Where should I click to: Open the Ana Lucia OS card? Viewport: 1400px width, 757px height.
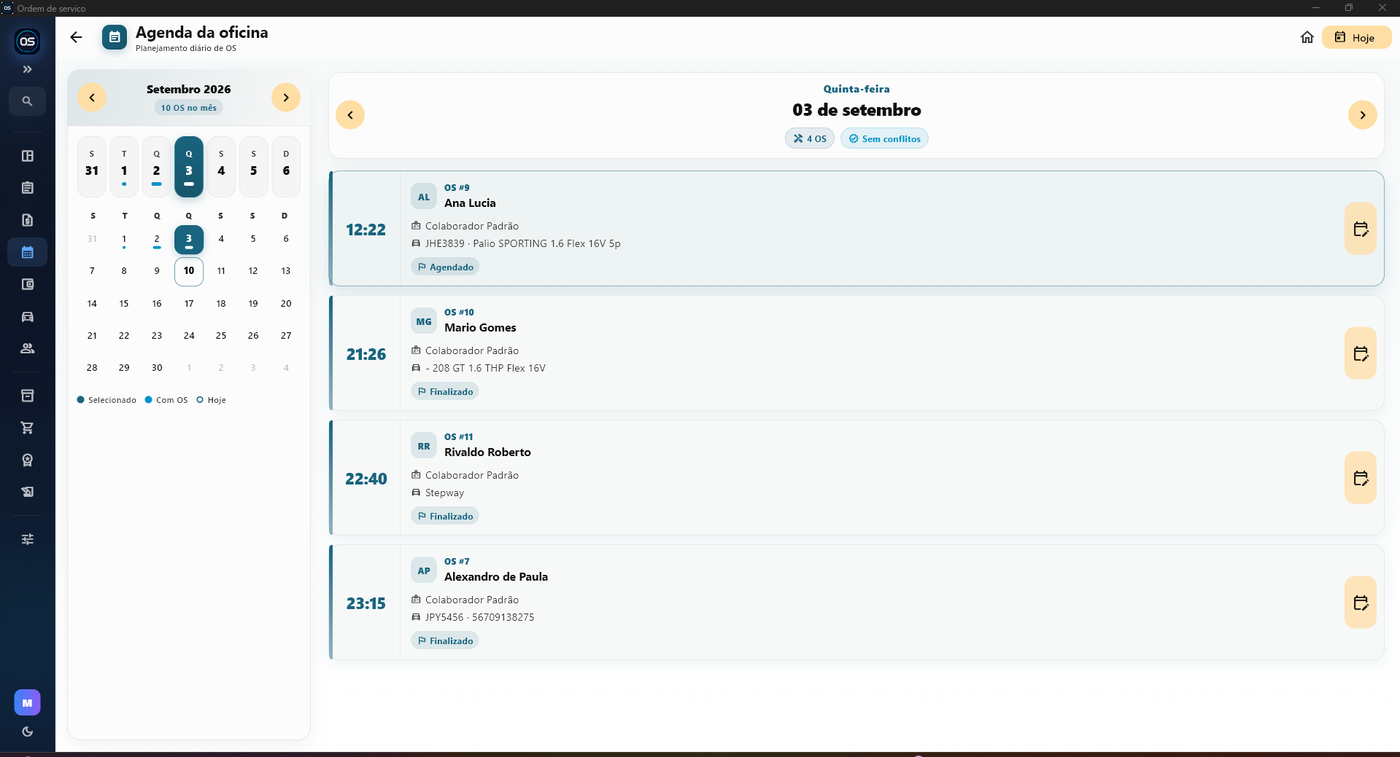point(857,229)
